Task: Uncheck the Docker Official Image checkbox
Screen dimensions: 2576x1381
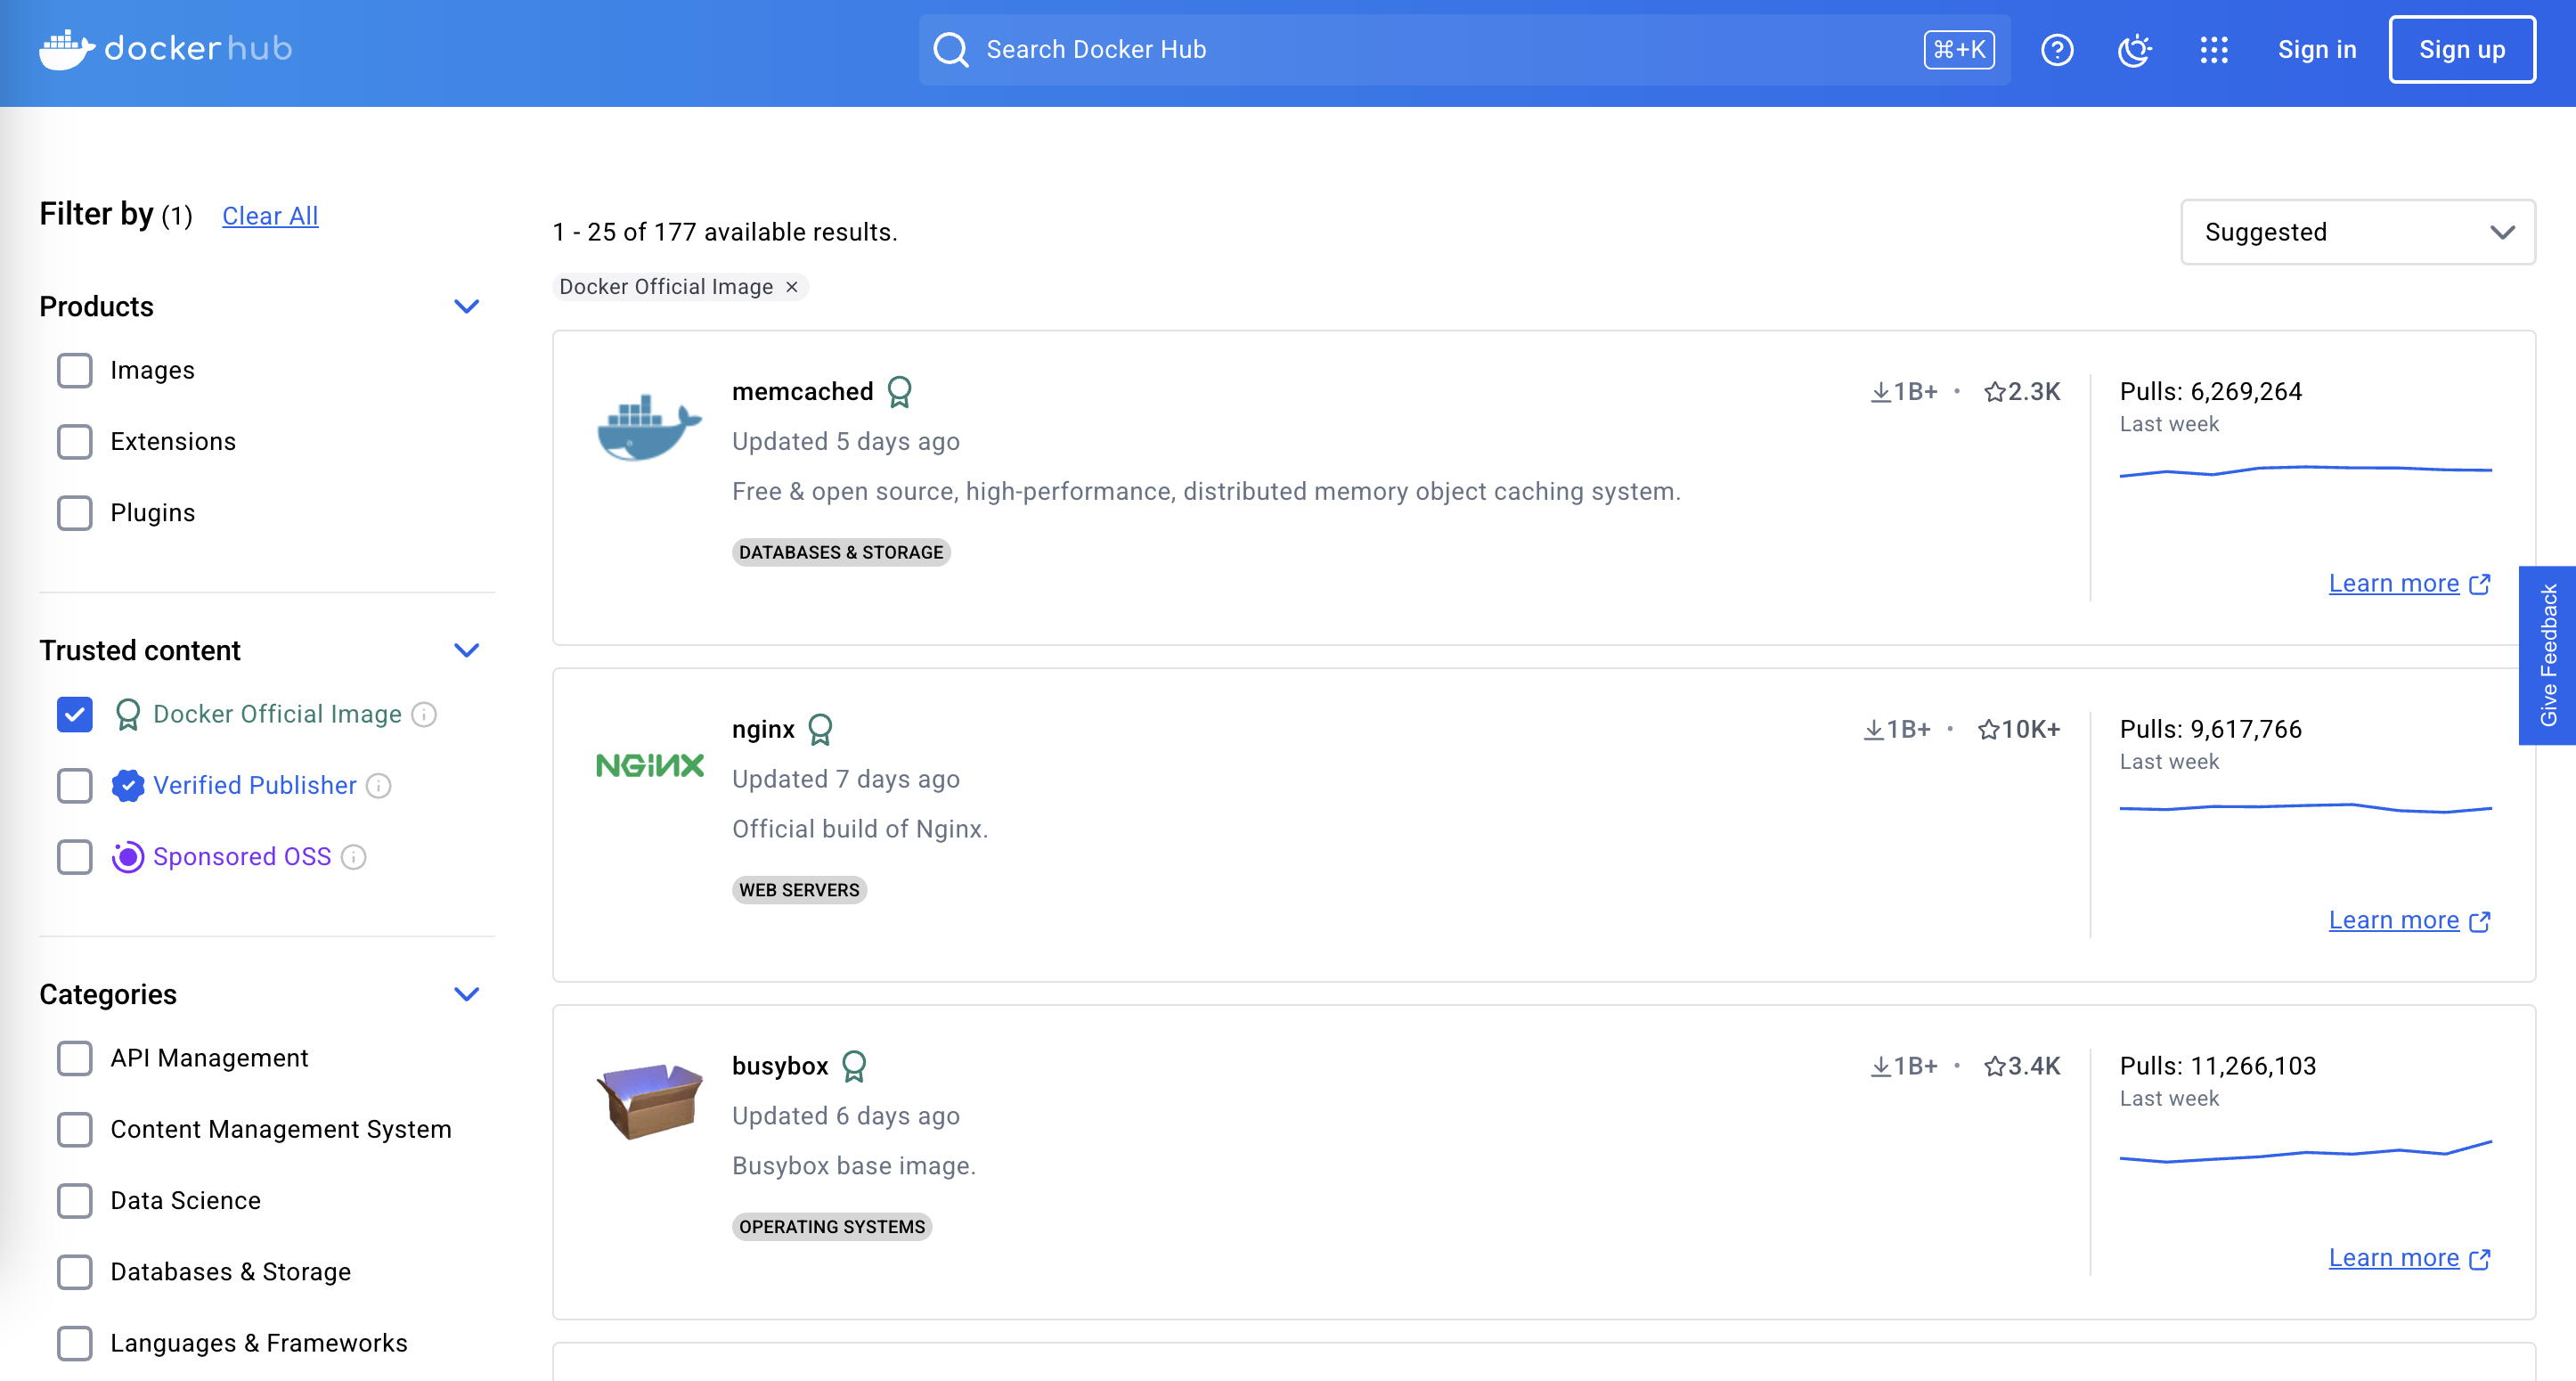Action: click(75, 714)
